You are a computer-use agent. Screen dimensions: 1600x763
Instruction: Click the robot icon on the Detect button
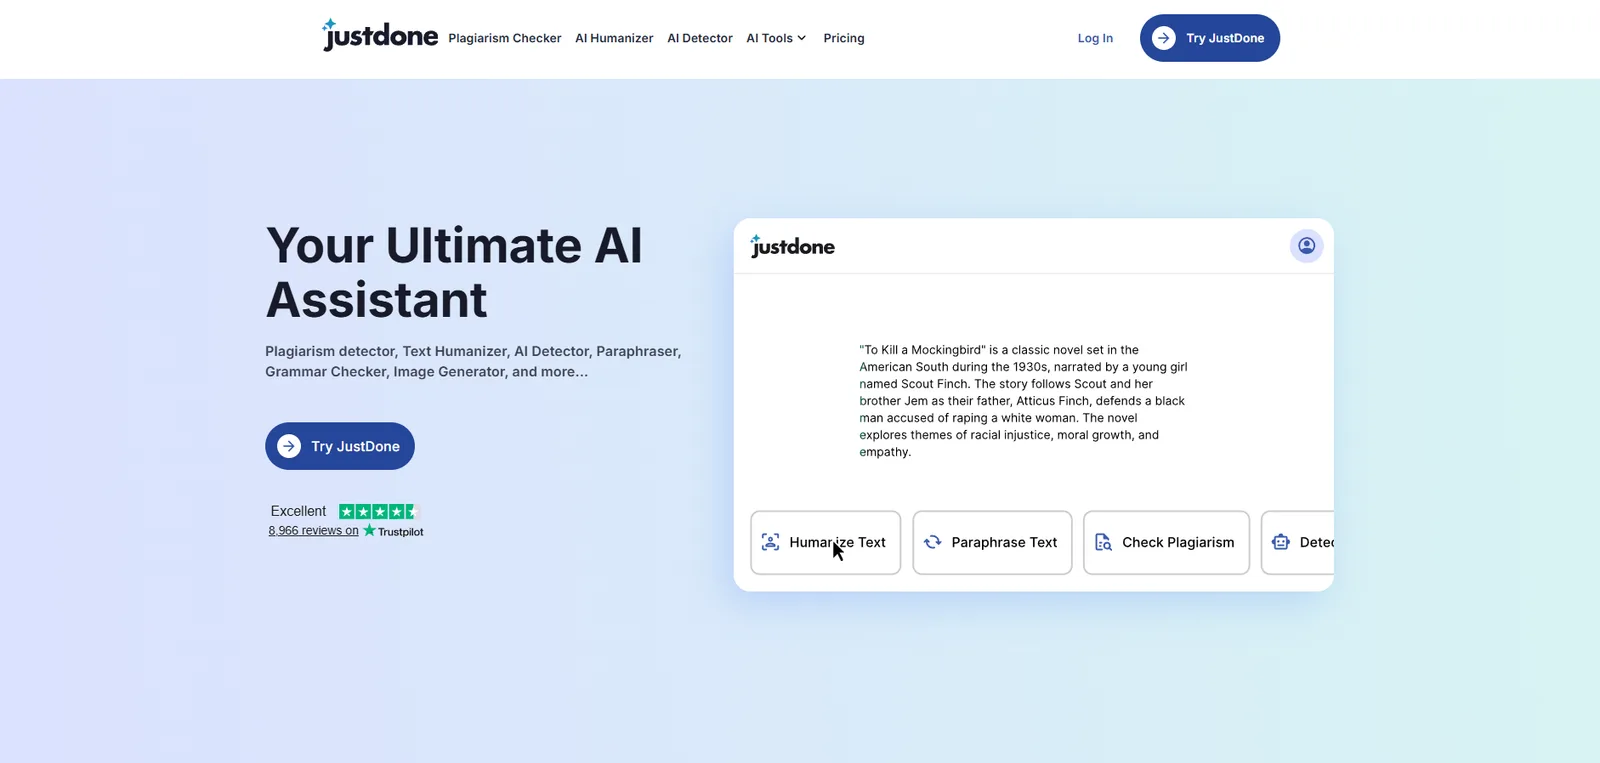(x=1281, y=542)
